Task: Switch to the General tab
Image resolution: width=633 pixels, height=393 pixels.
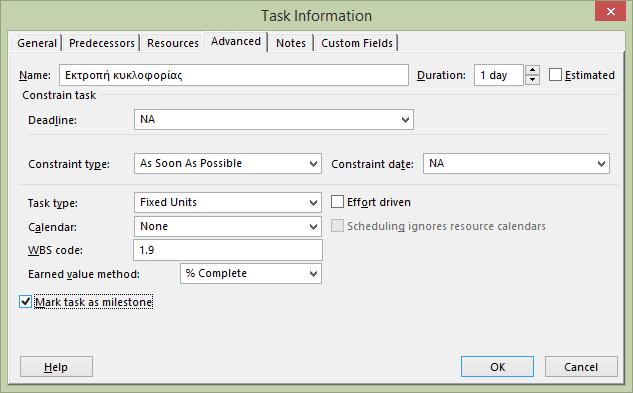Action: 37,43
